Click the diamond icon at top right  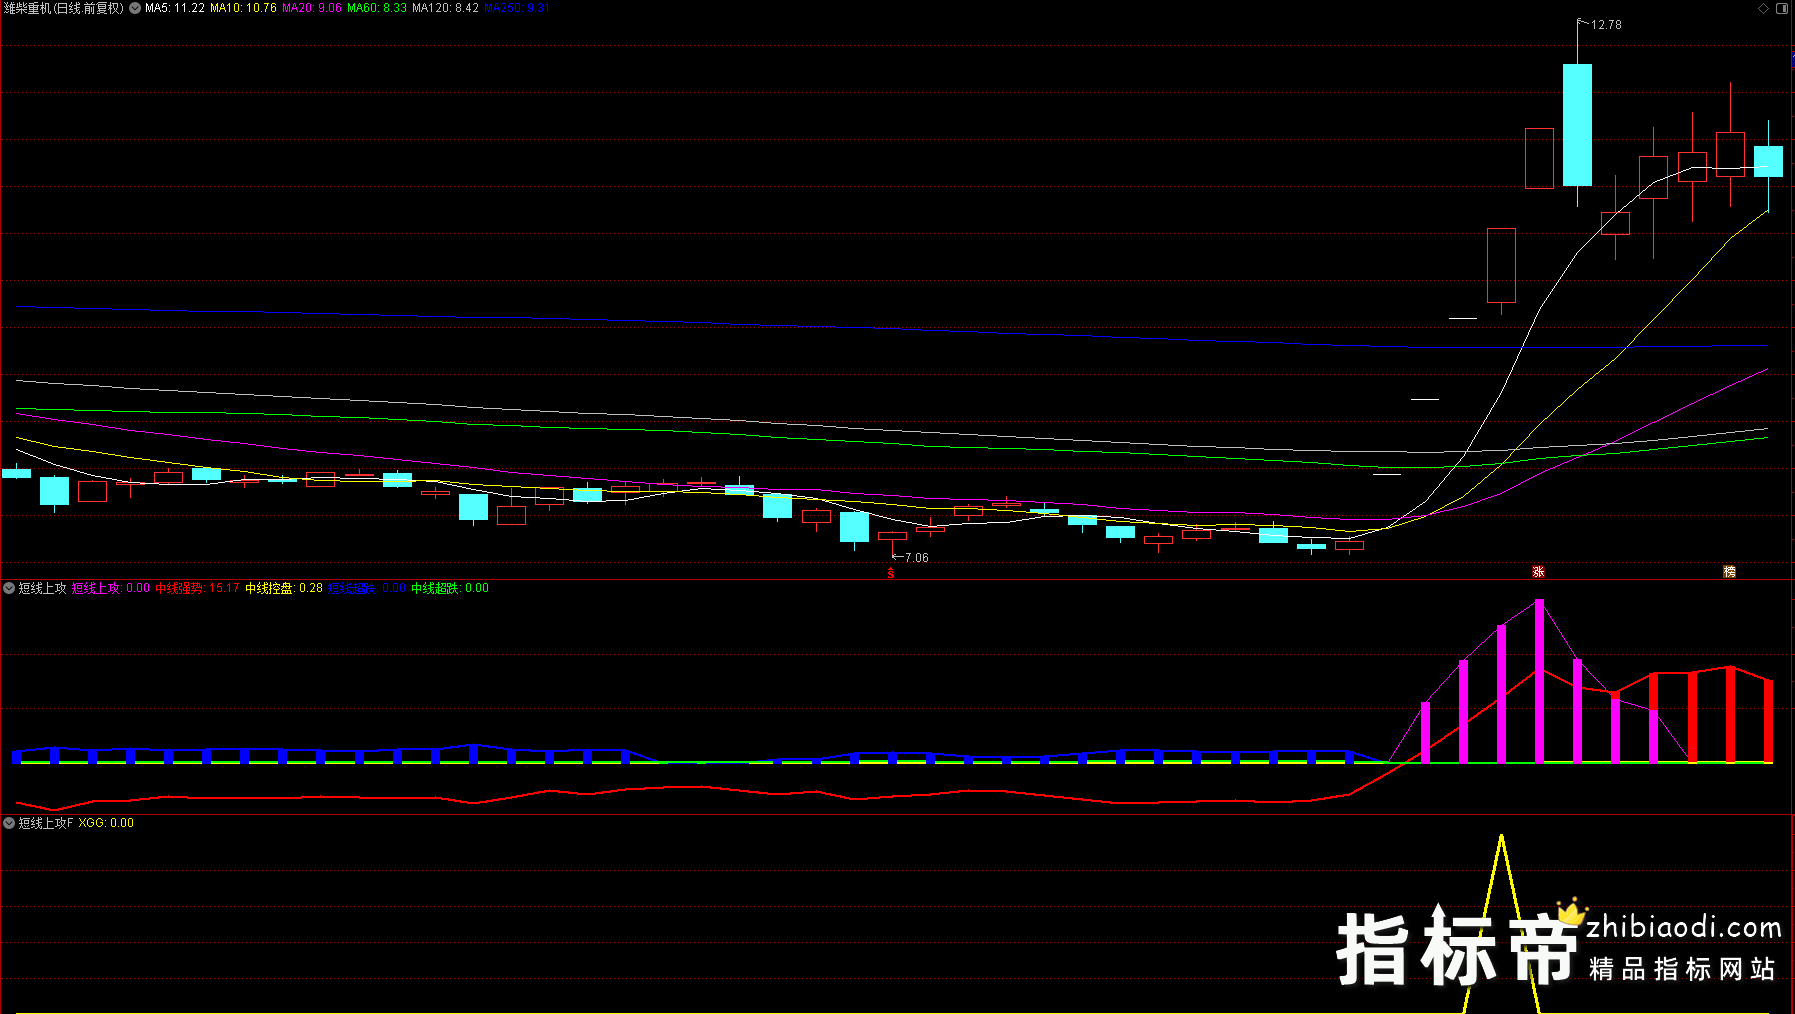(x=1764, y=8)
